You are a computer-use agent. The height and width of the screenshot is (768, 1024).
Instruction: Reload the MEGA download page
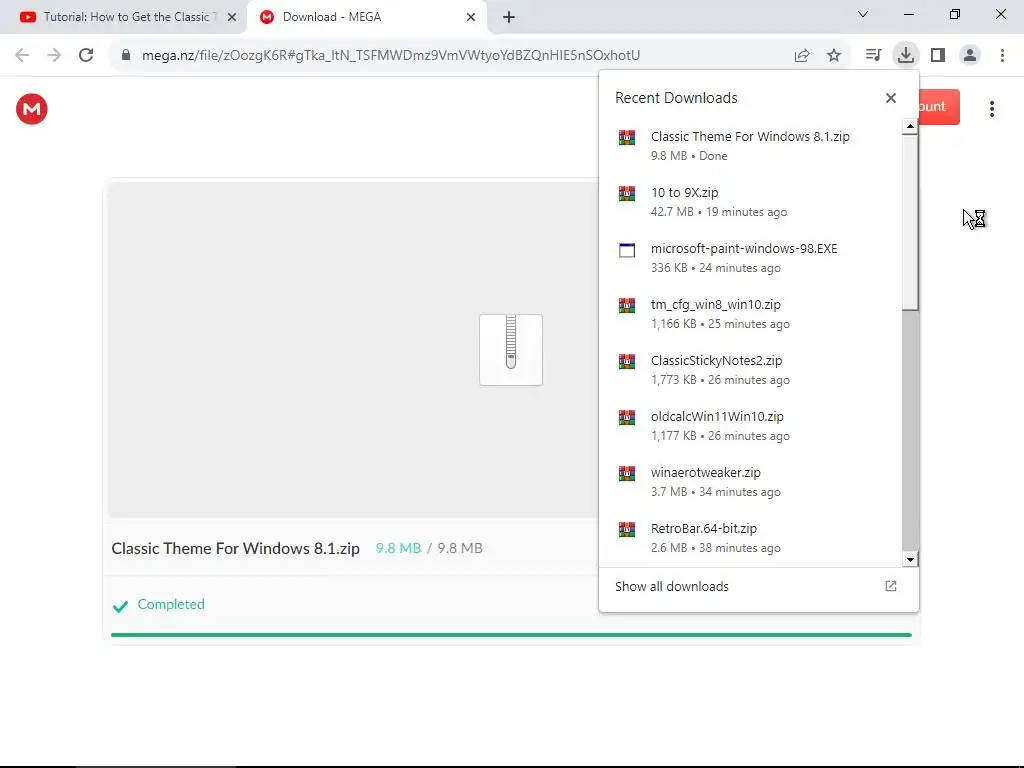[x=86, y=55]
